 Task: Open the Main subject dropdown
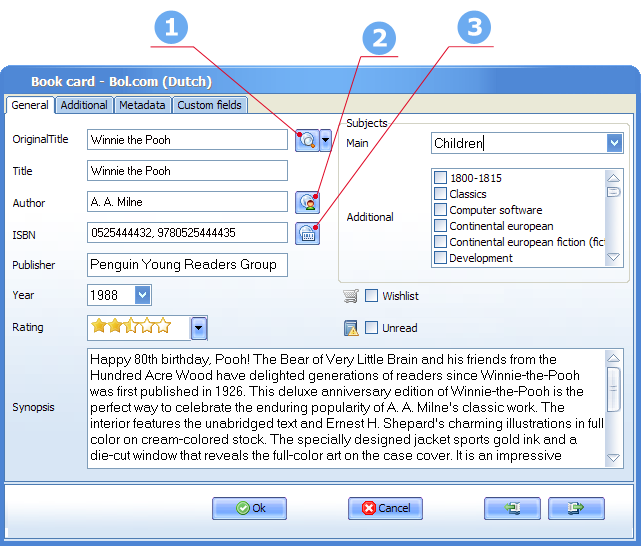614,143
